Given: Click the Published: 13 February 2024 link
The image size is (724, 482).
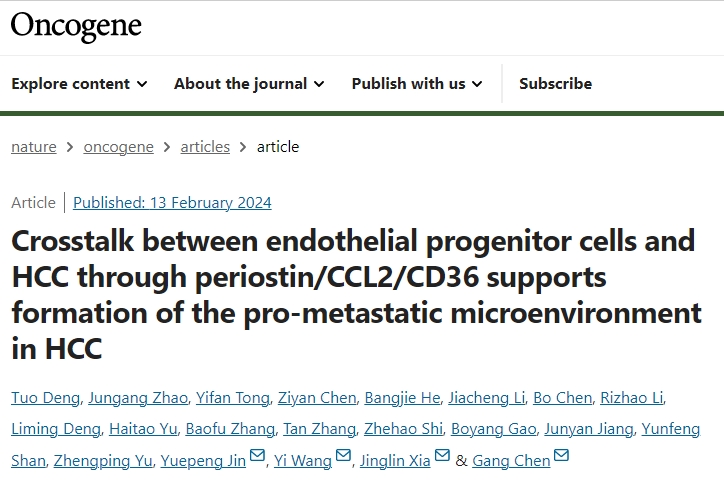Looking at the screenshot, I should tap(172, 203).
